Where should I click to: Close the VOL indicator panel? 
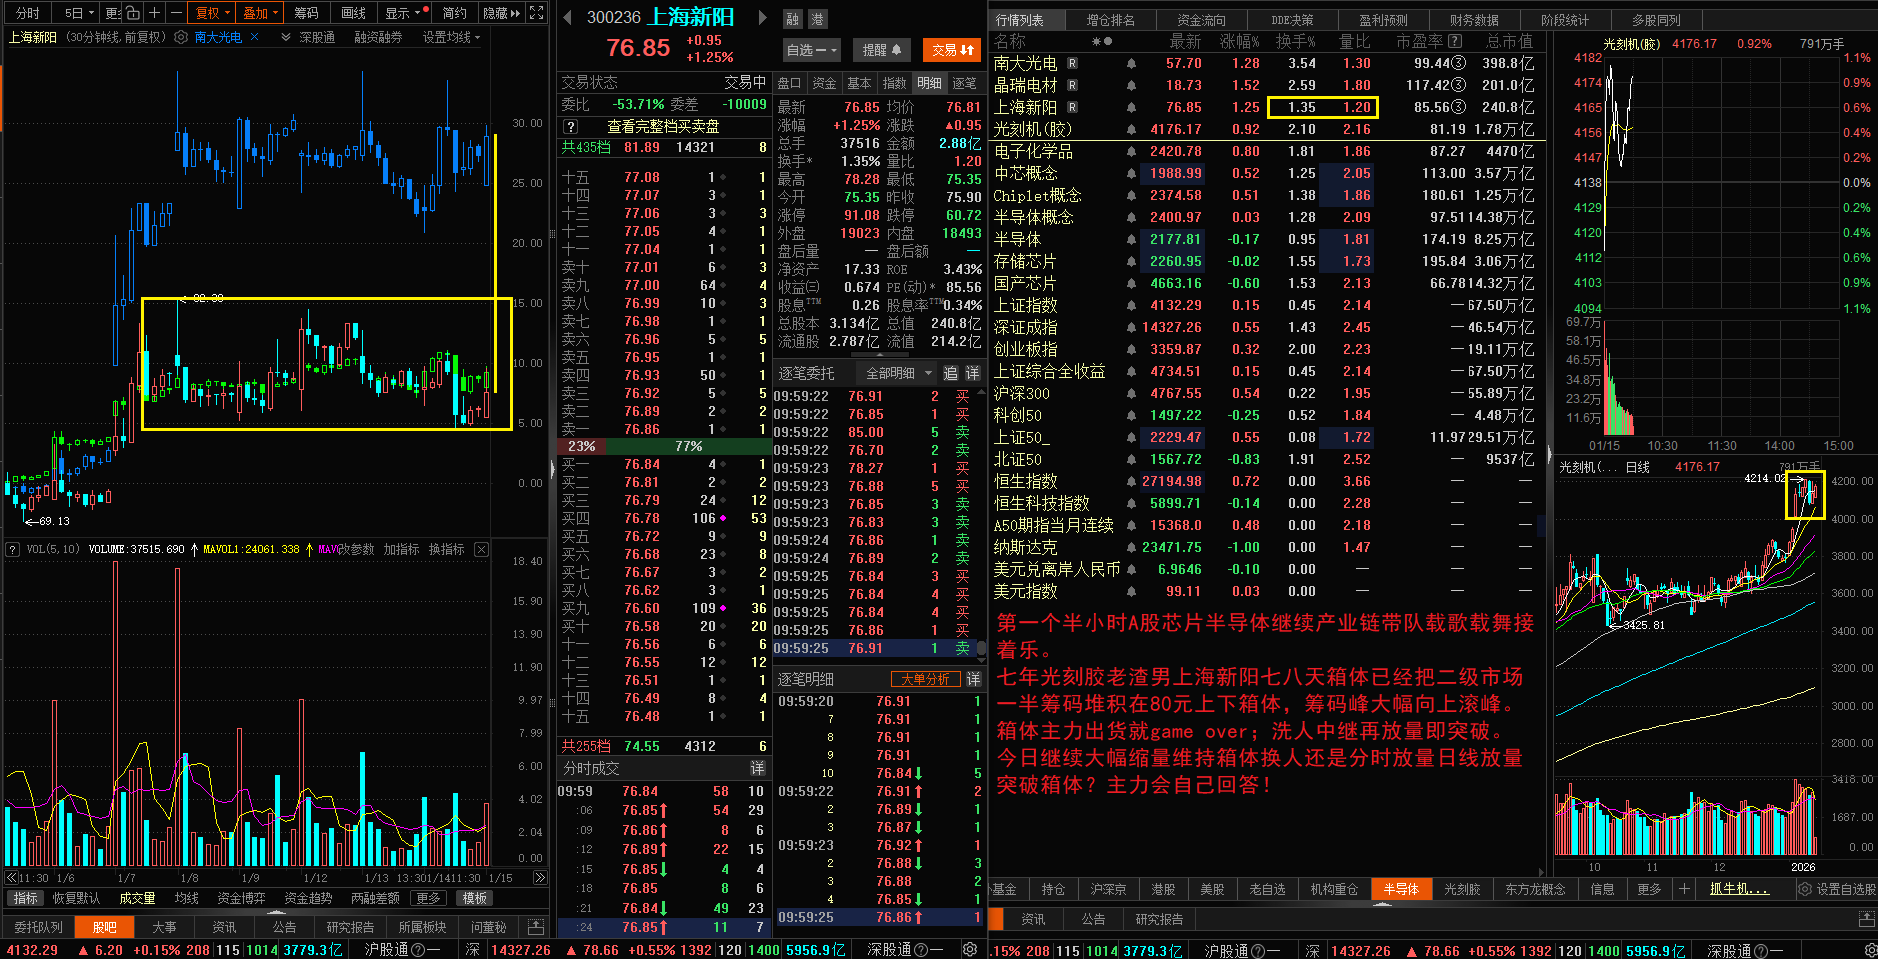point(481,549)
